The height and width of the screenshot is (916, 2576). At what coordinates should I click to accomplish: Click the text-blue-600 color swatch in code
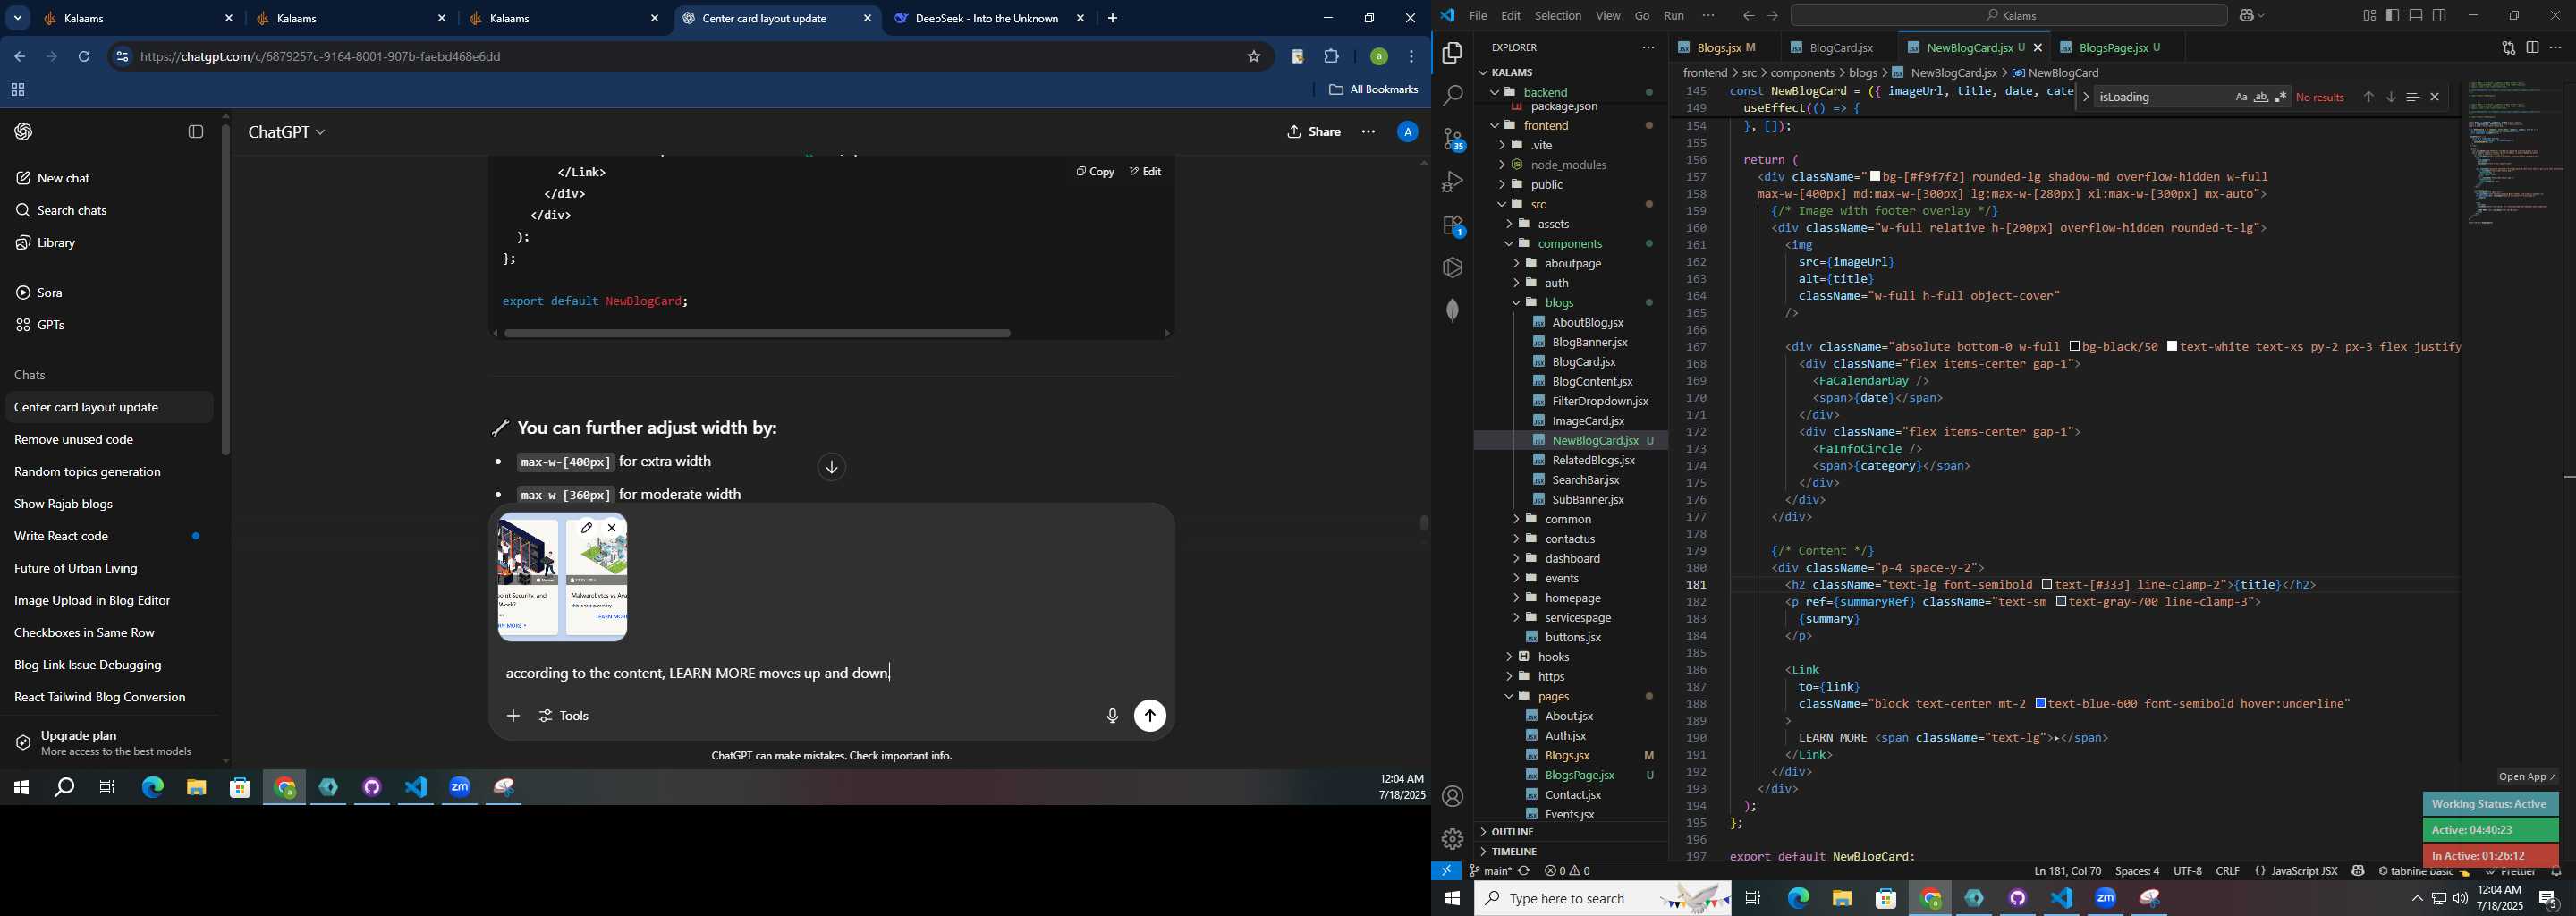point(2041,704)
